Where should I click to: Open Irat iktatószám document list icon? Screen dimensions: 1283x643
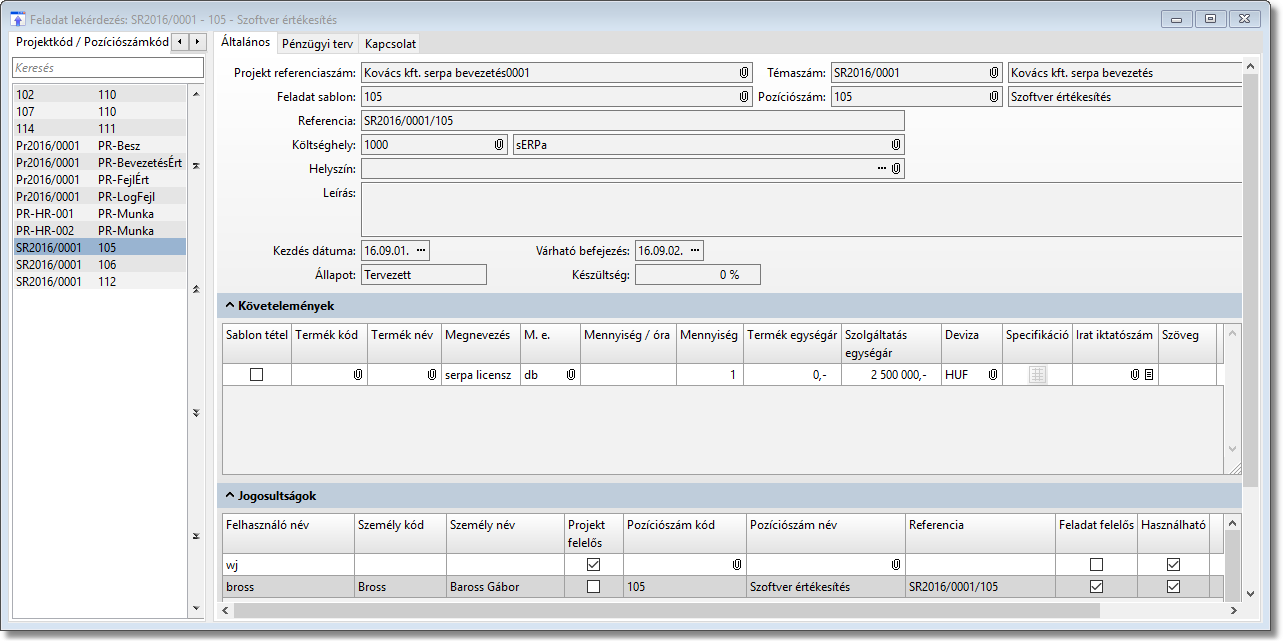(1149, 375)
